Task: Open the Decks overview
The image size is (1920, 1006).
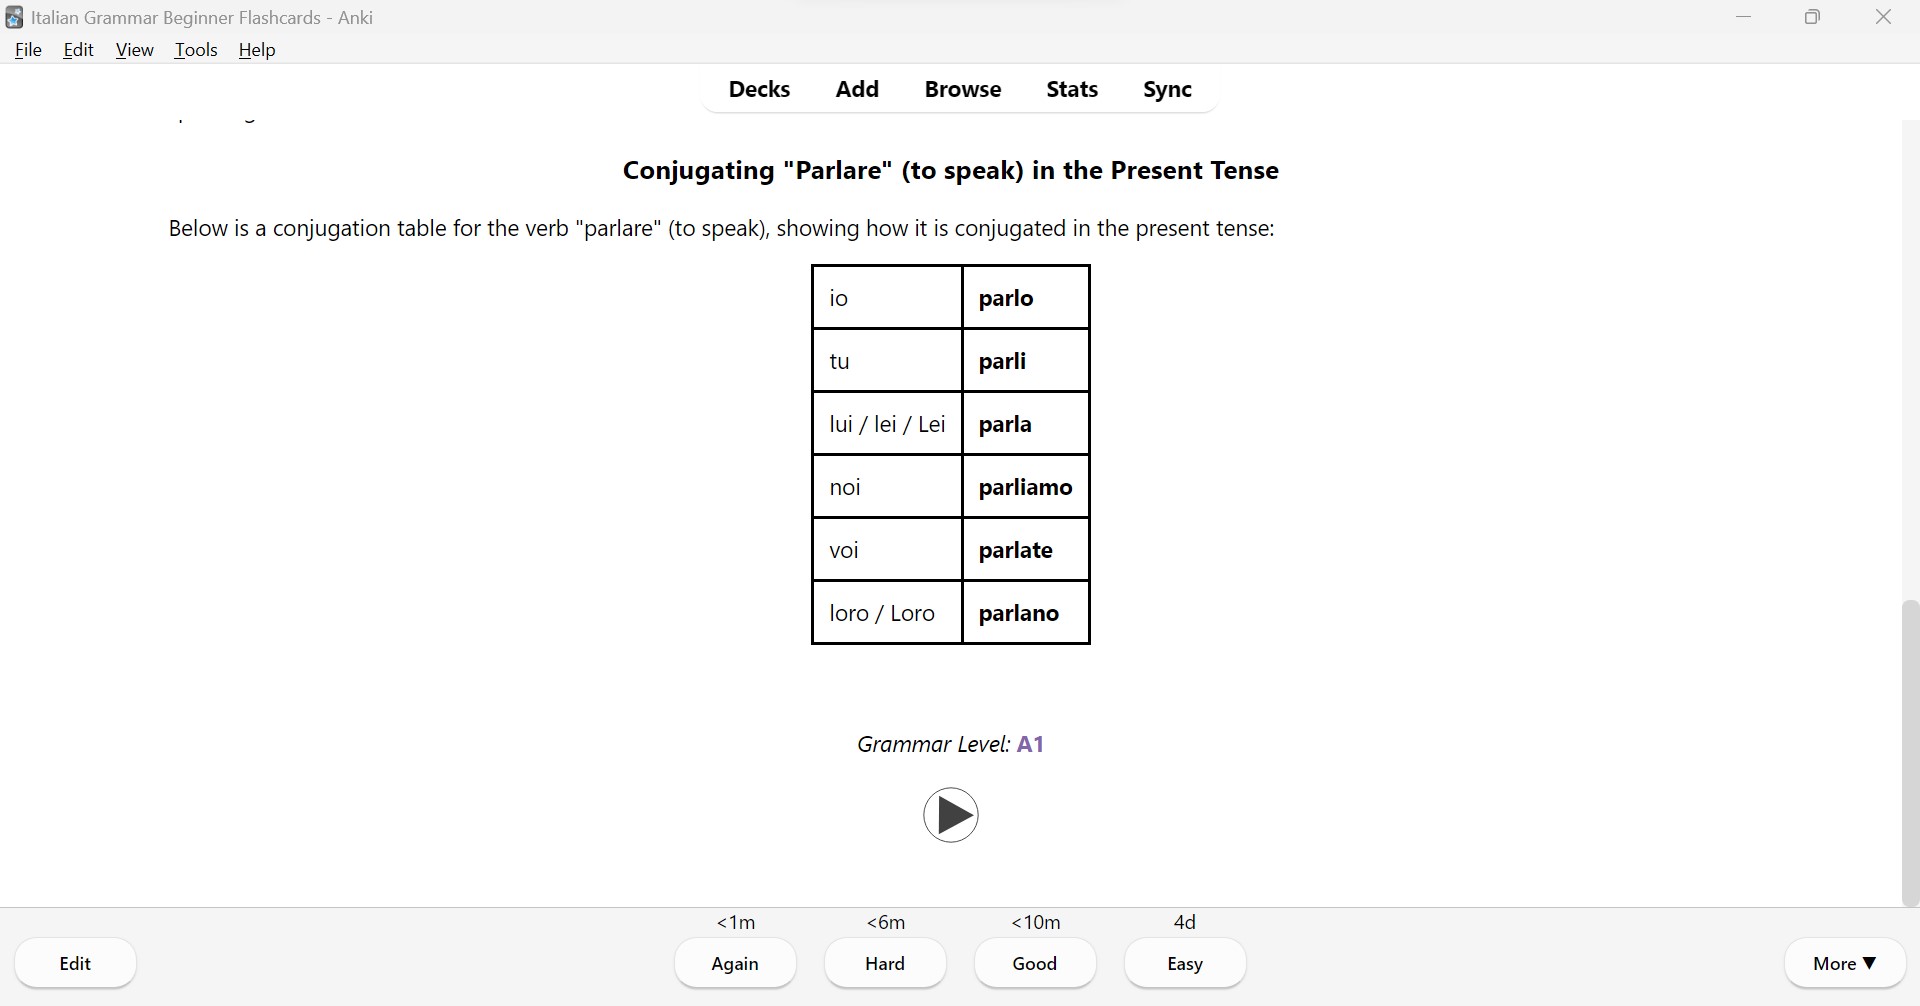Action: pos(759,89)
